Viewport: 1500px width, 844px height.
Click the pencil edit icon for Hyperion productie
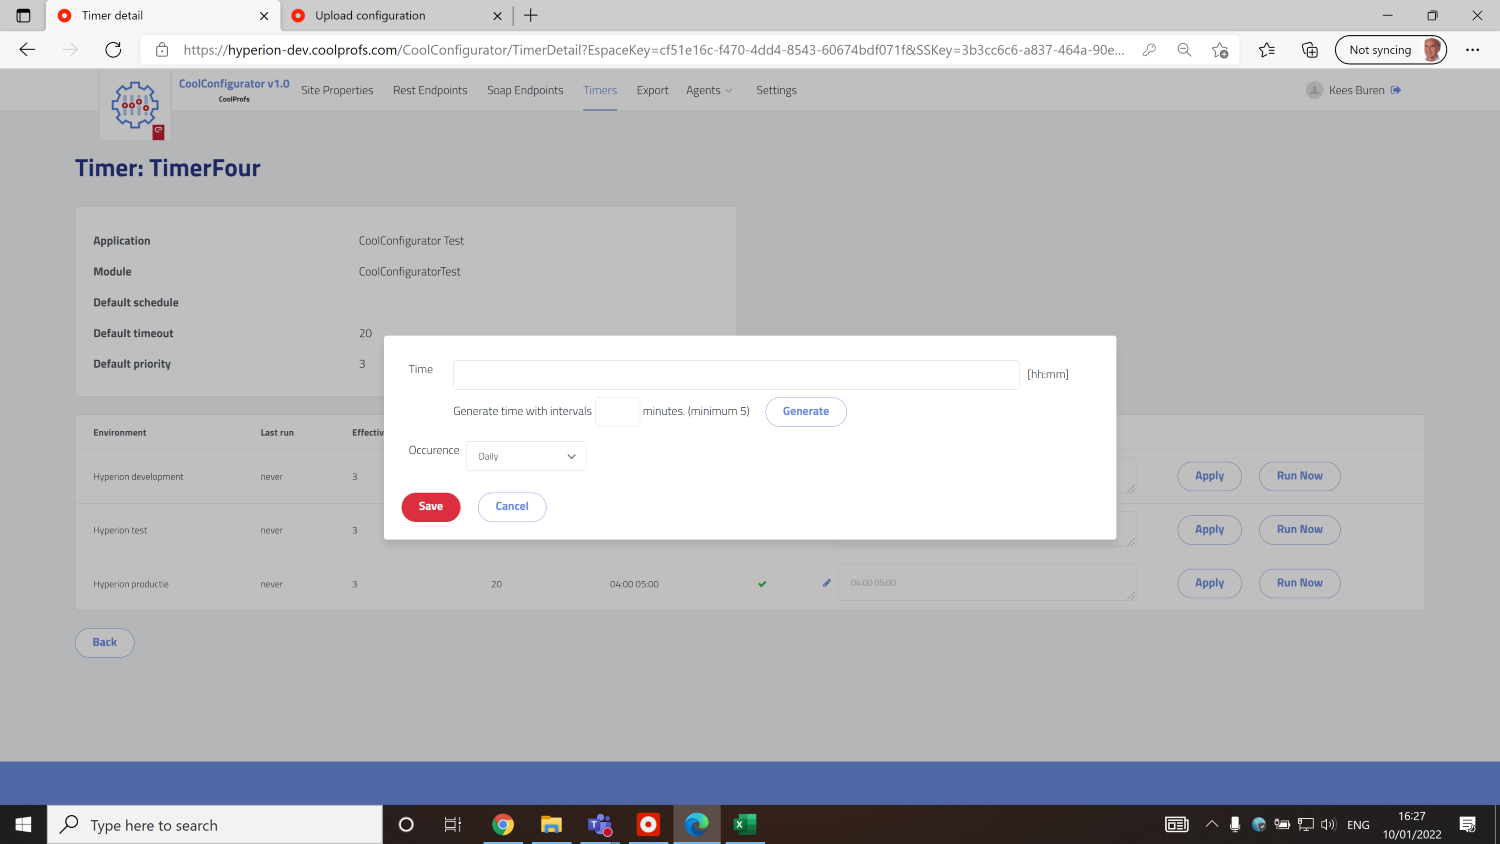826,583
